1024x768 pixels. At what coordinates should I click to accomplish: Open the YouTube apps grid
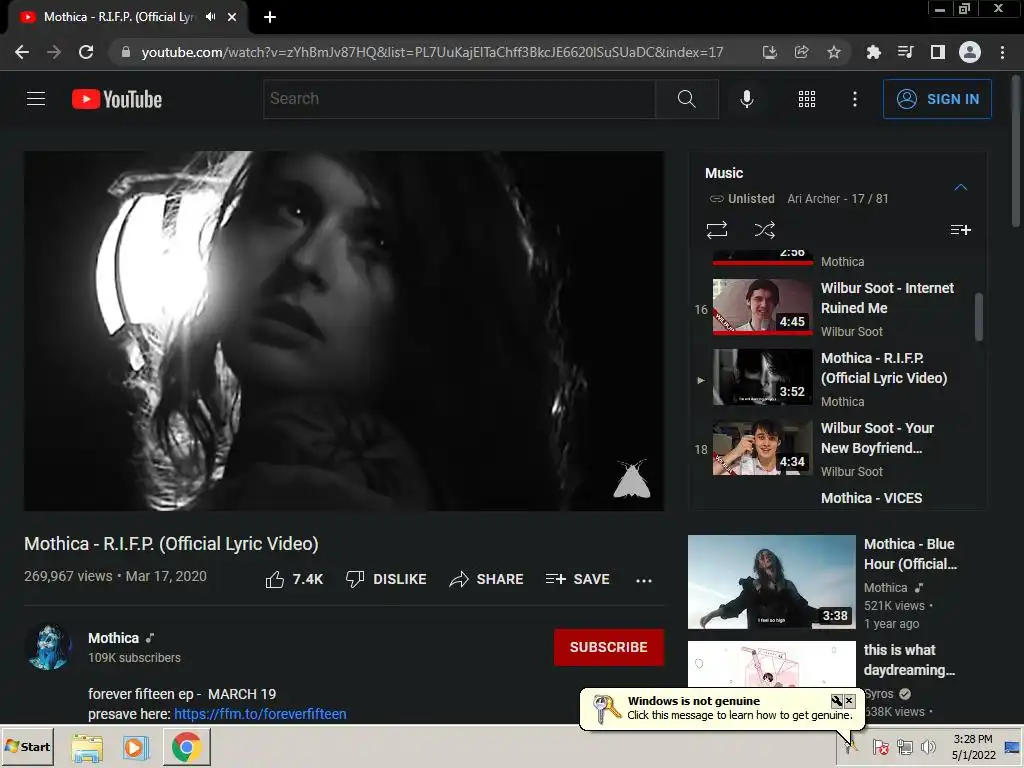point(807,99)
